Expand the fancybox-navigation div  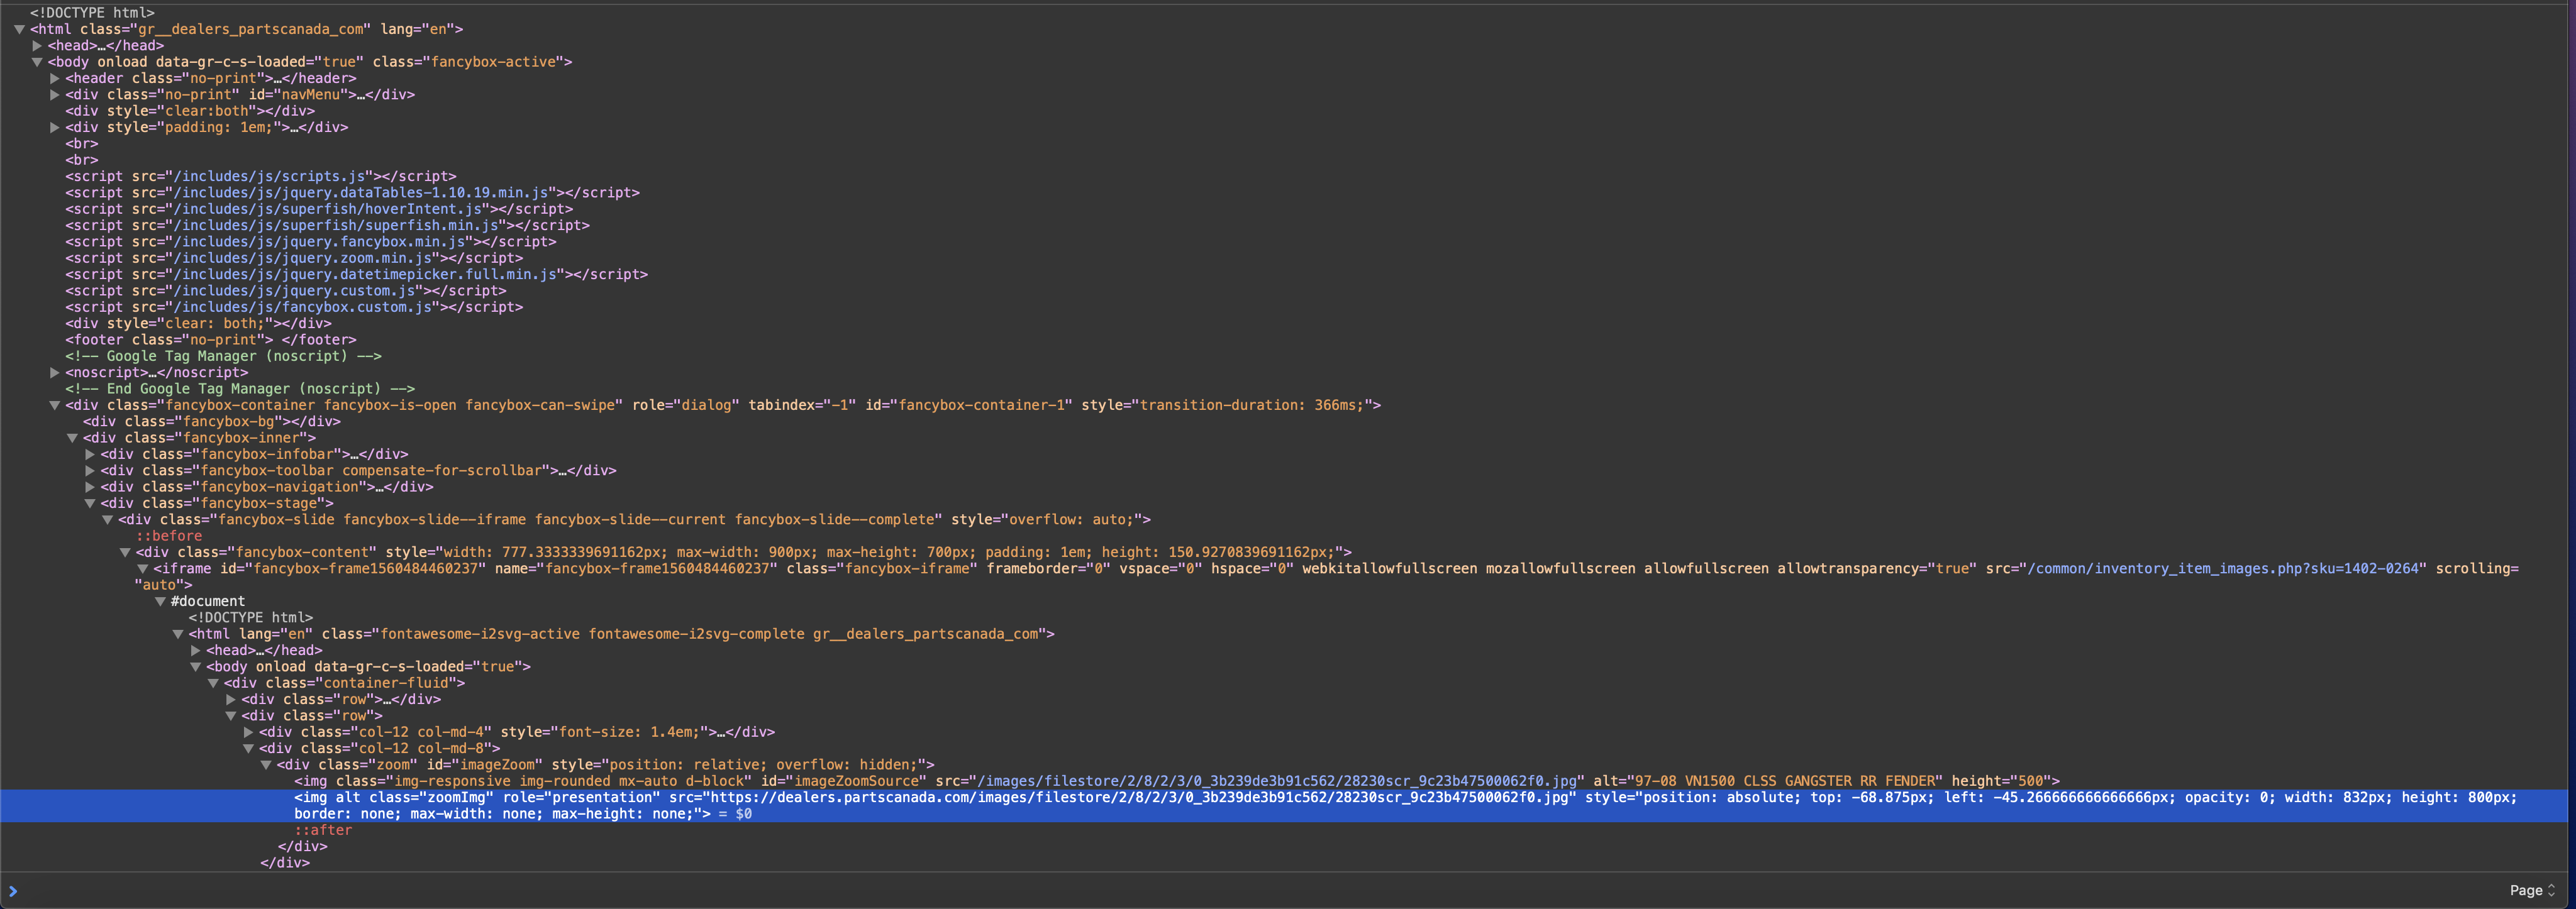pyautogui.click(x=90, y=487)
